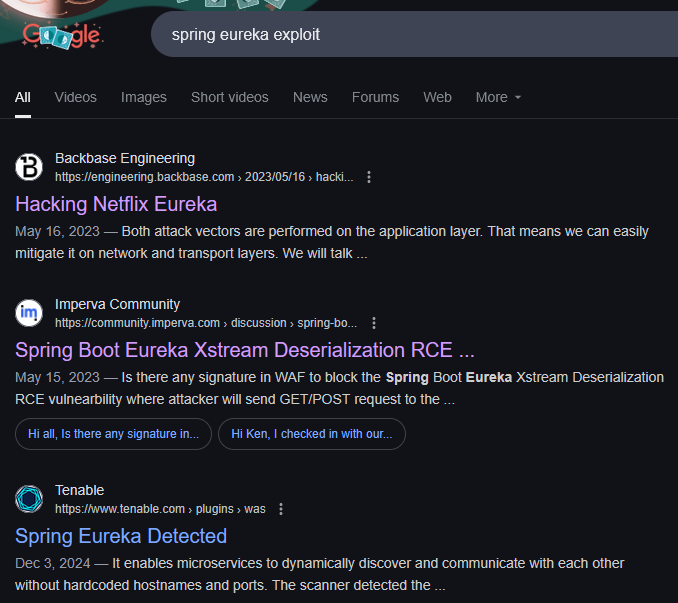Click the 'Hi Ken, I checked in' chip
Image resolution: width=678 pixels, height=603 pixels.
(311, 434)
